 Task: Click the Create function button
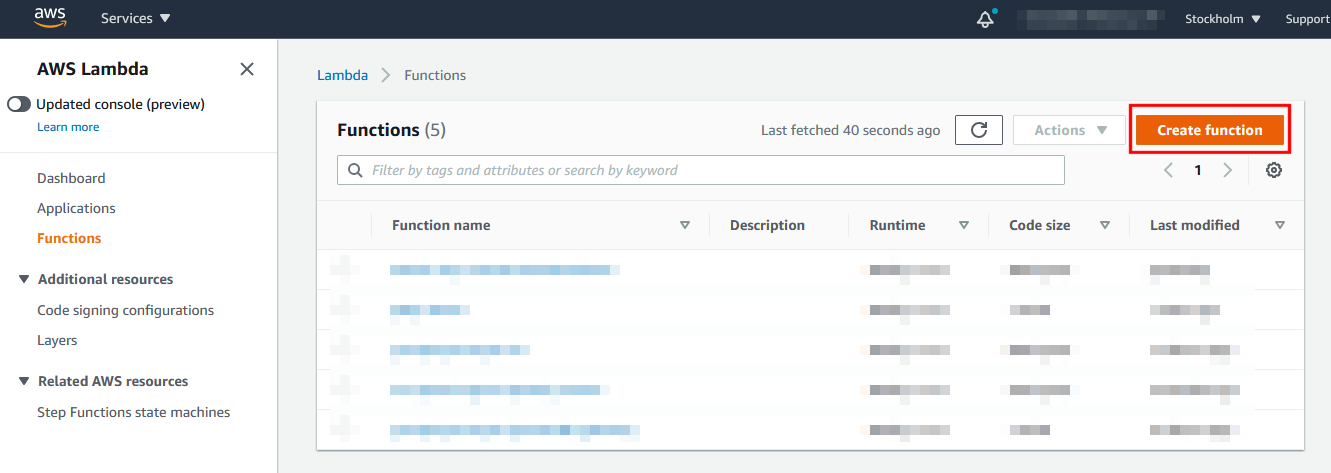pyautogui.click(x=1210, y=130)
